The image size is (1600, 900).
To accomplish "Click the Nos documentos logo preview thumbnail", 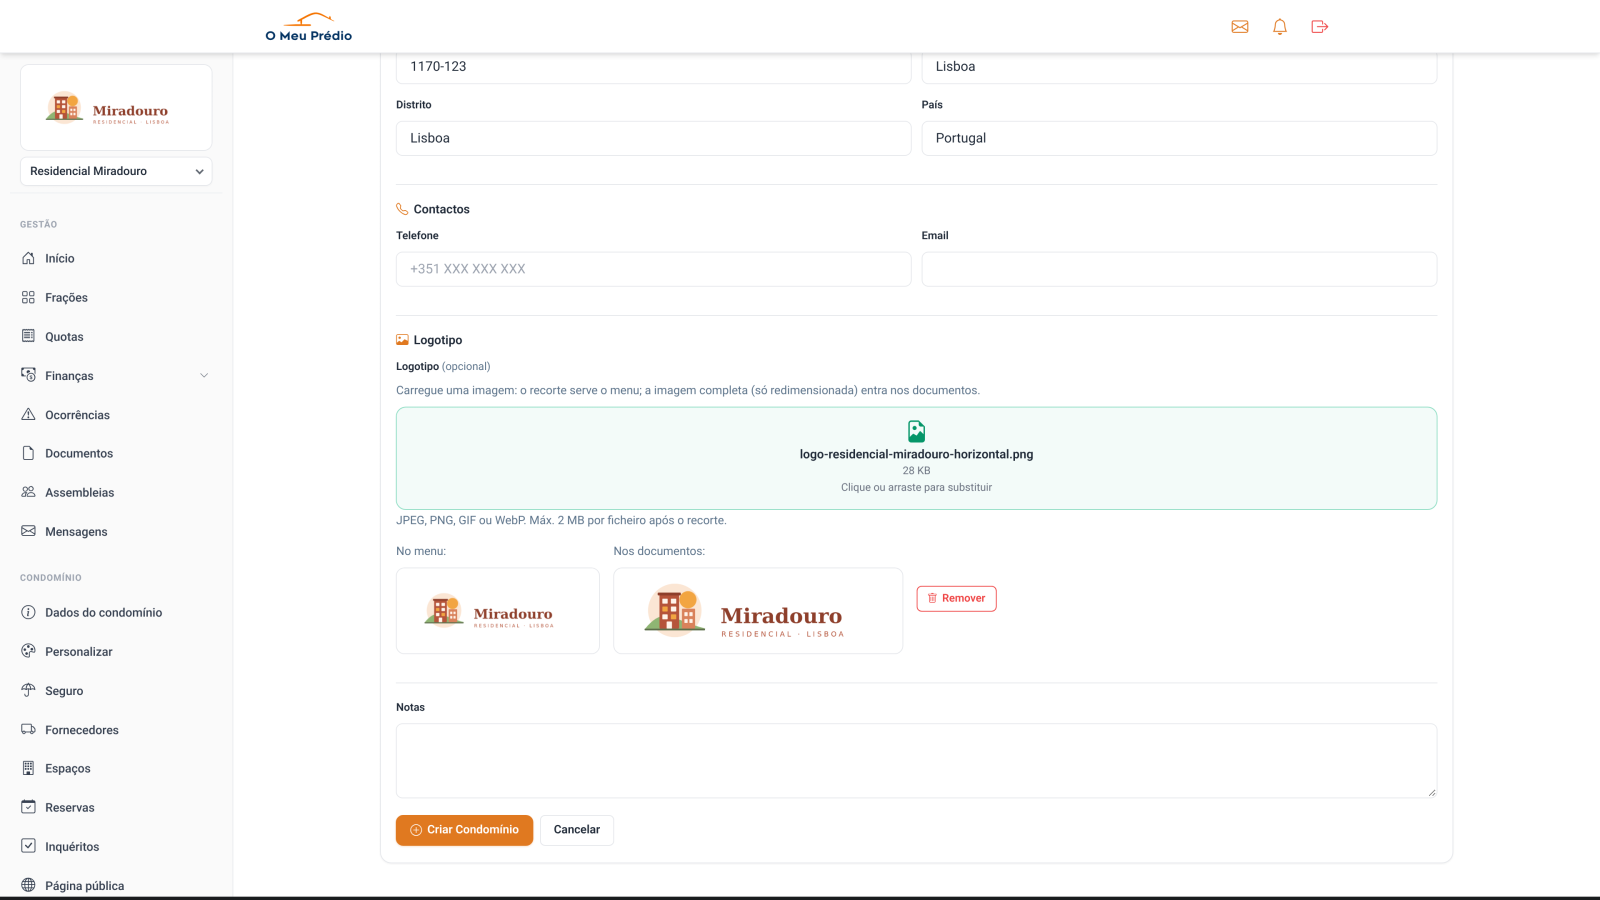I will point(758,611).
